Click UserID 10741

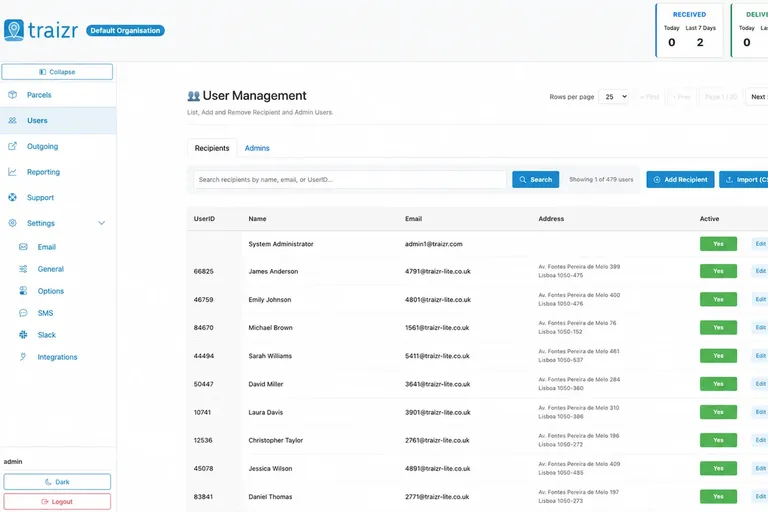click(202, 413)
